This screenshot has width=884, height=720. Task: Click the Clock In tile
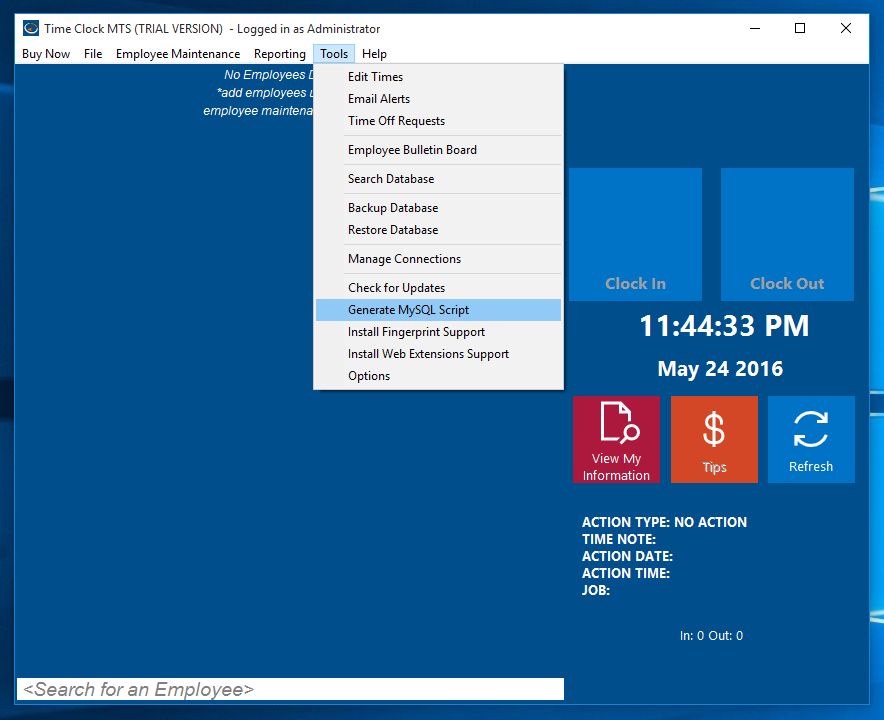[x=635, y=234]
